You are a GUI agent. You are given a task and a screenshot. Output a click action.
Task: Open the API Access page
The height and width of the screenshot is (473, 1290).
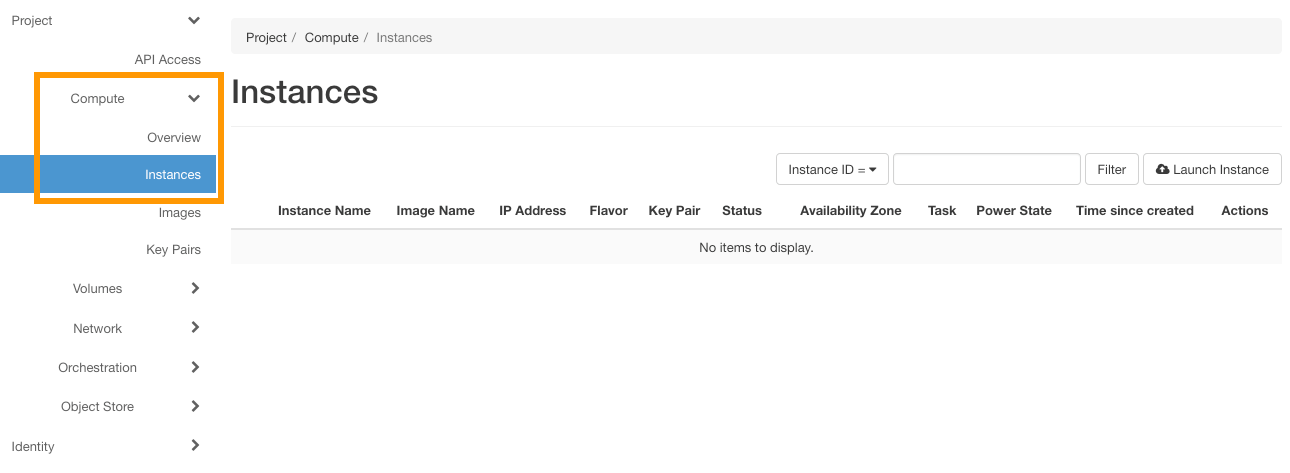(x=167, y=60)
